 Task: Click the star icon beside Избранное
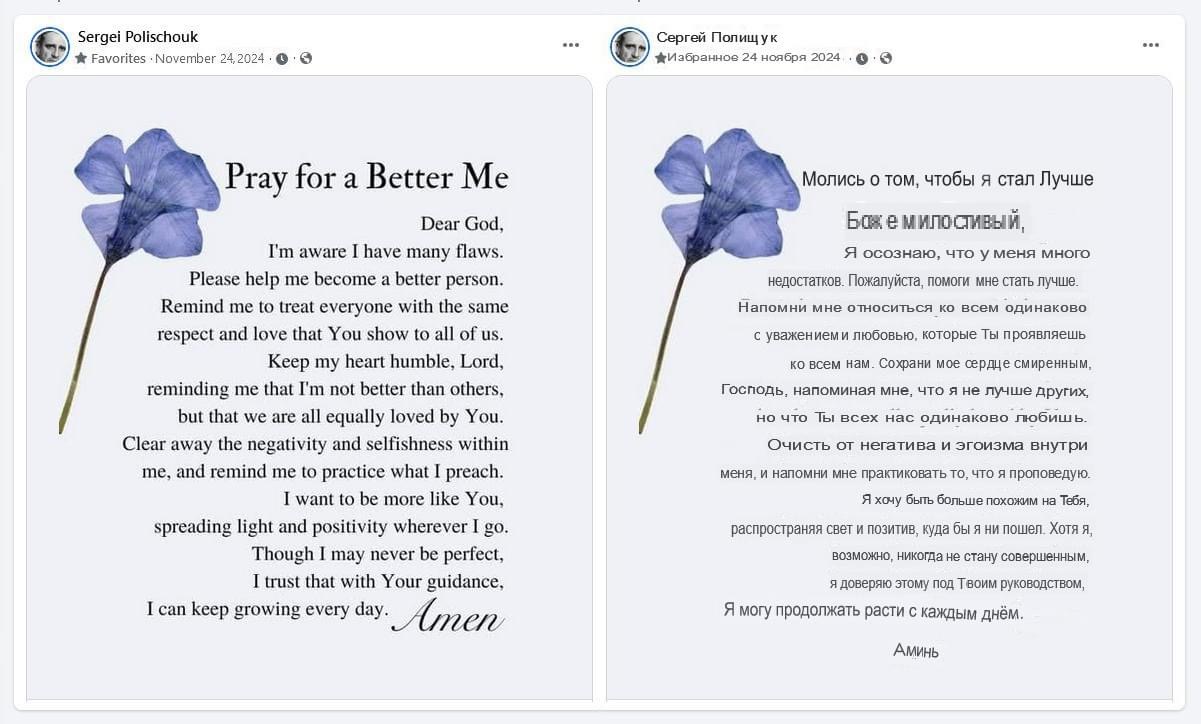coord(660,58)
